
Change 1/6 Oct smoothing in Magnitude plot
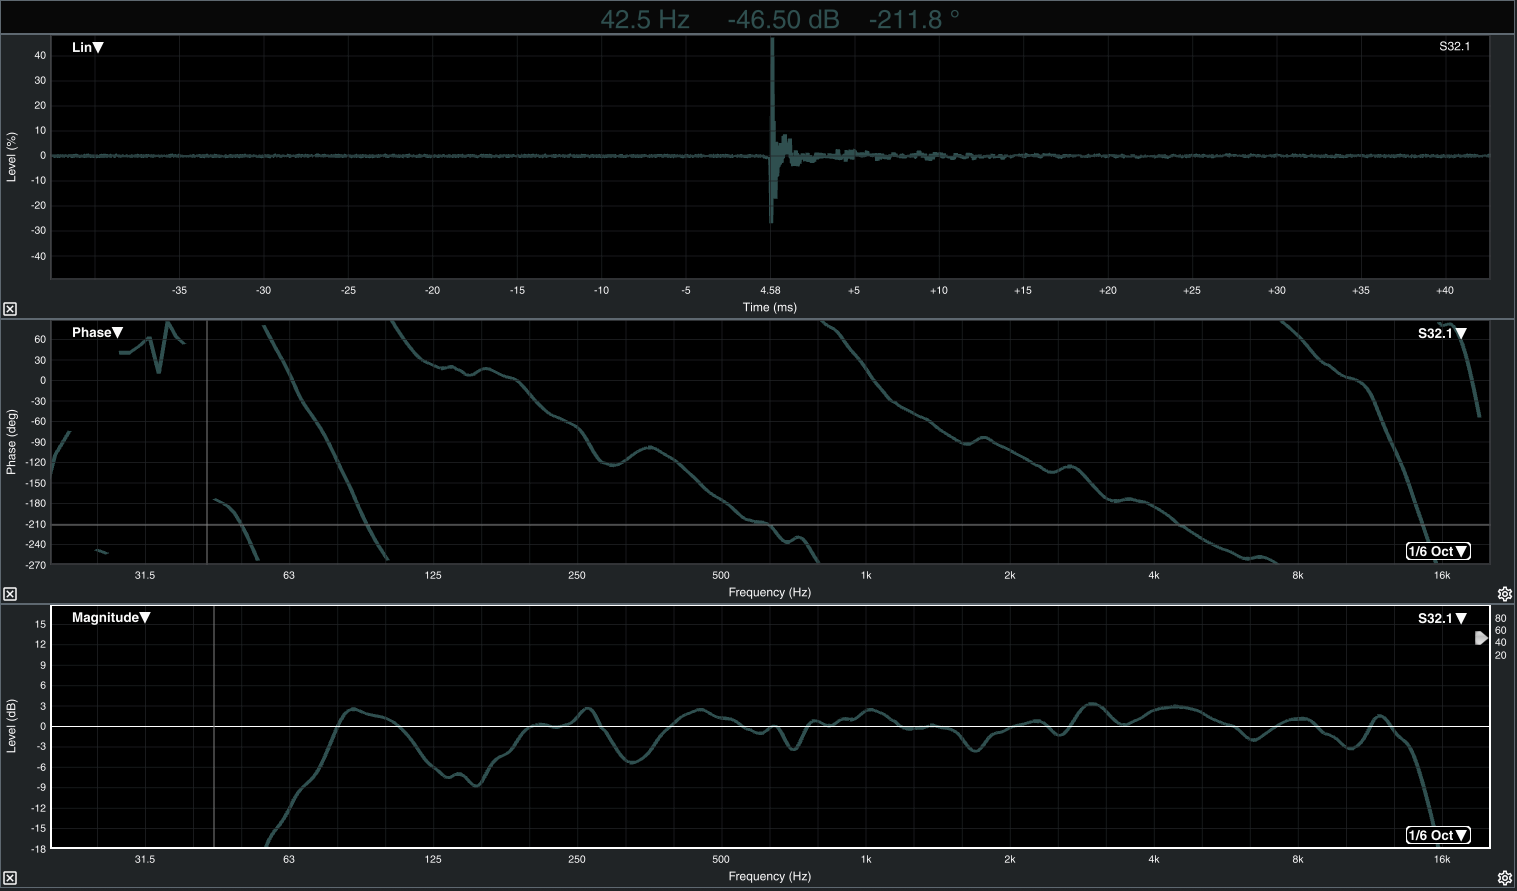pos(1438,836)
